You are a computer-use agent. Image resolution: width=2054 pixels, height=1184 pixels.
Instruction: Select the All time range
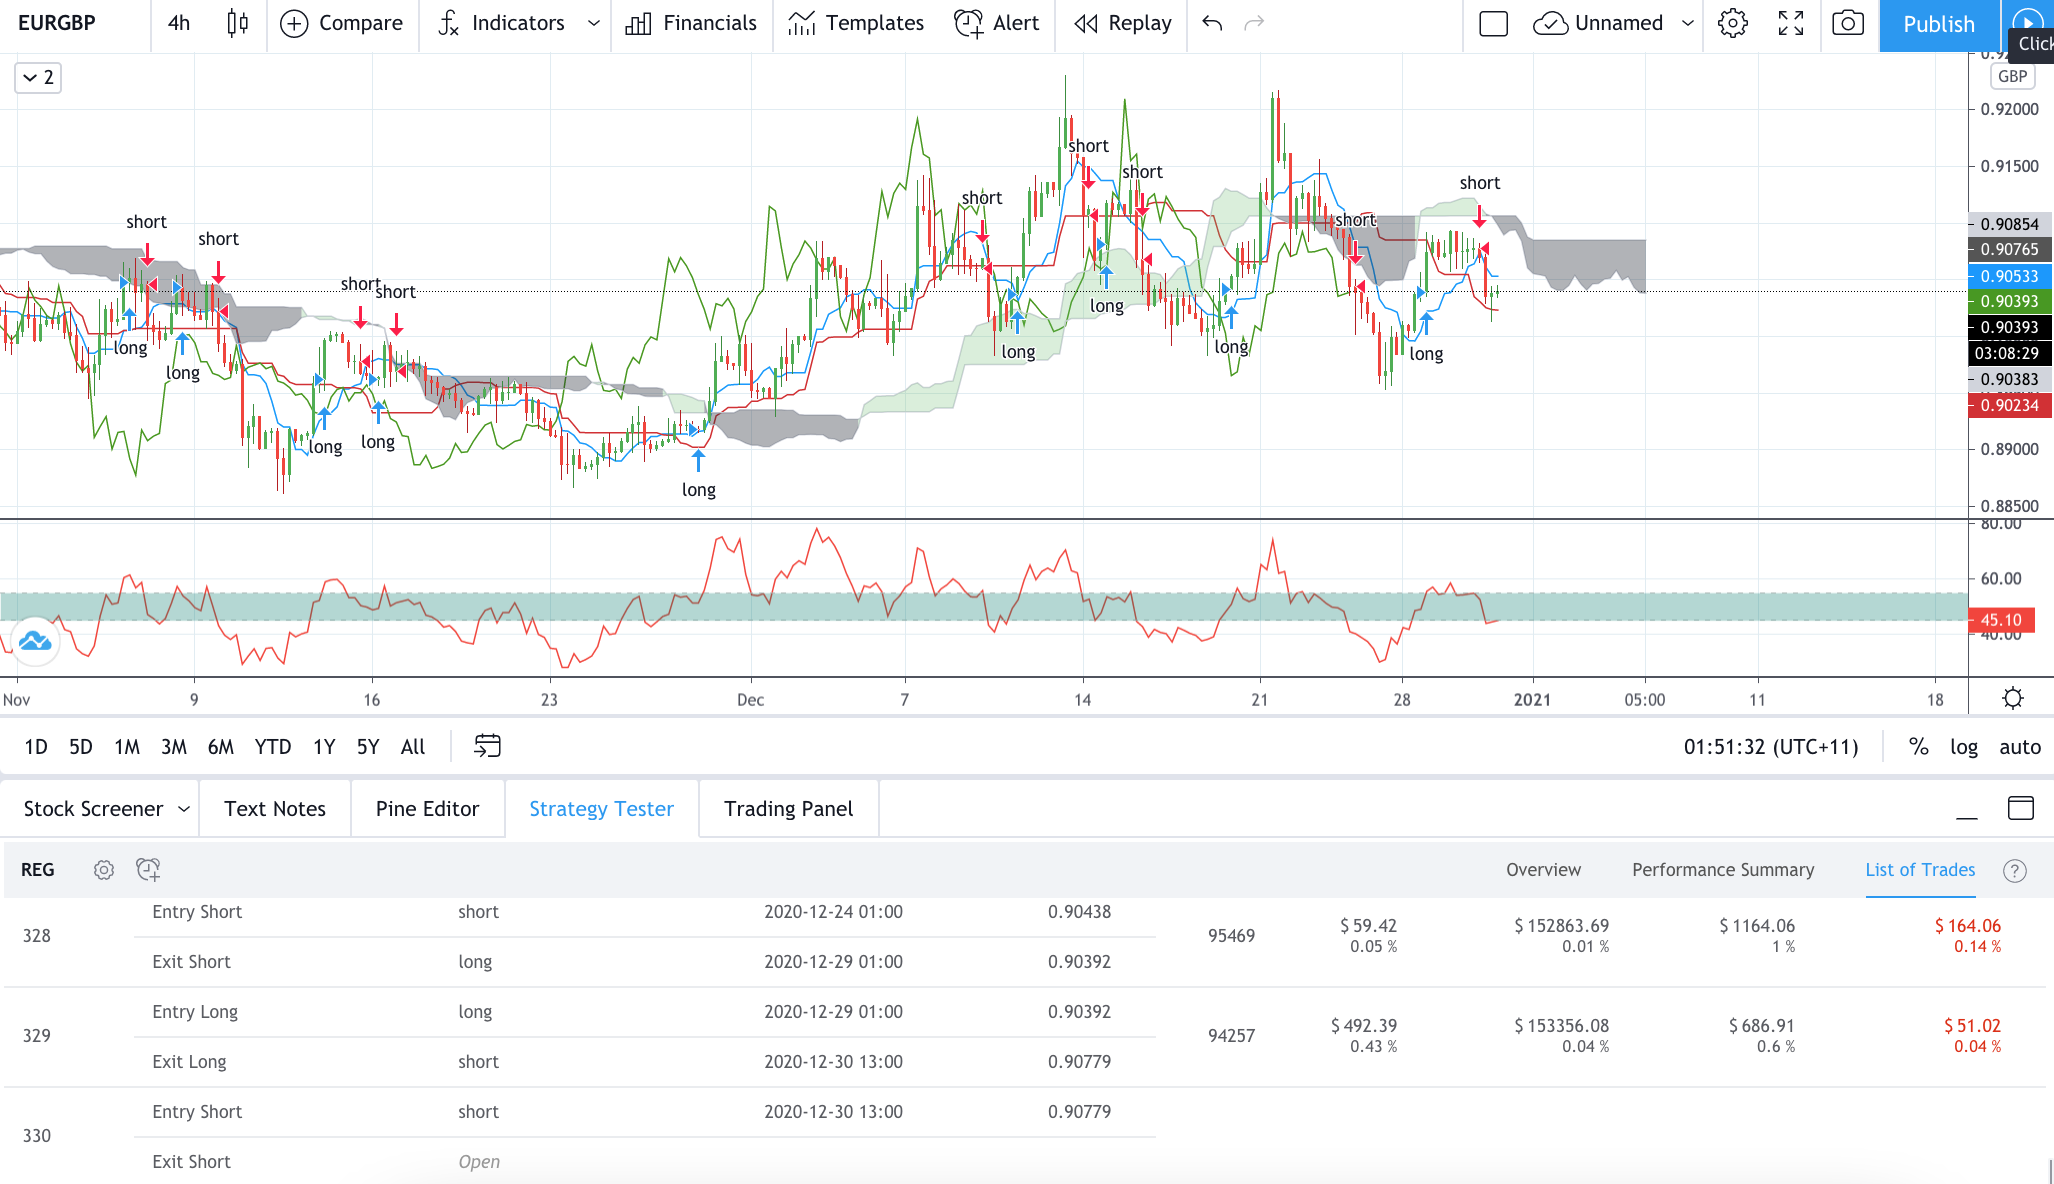click(x=413, y=747)
